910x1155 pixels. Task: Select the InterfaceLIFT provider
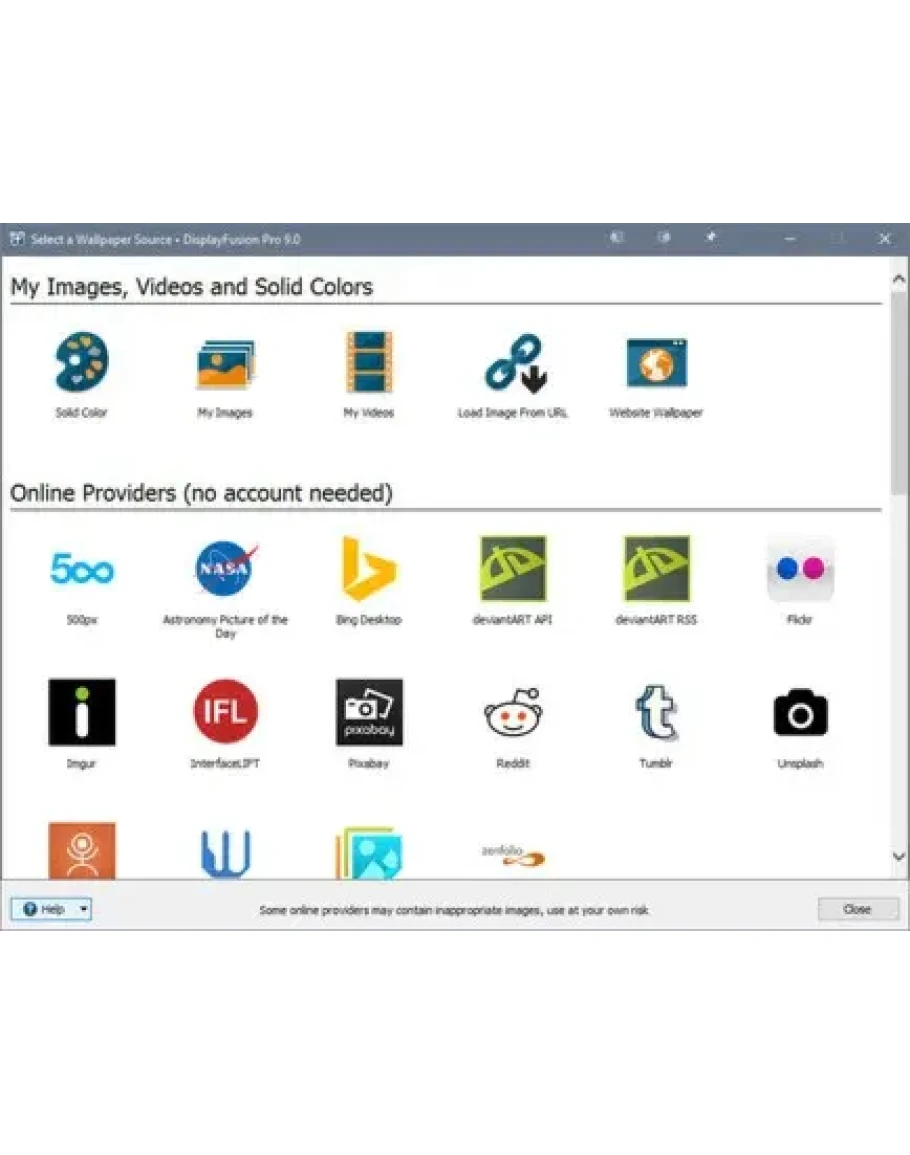(x=225, y=712)
